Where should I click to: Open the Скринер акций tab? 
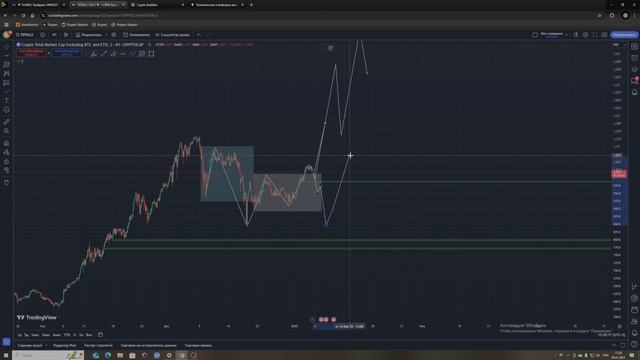pos(30,346)
